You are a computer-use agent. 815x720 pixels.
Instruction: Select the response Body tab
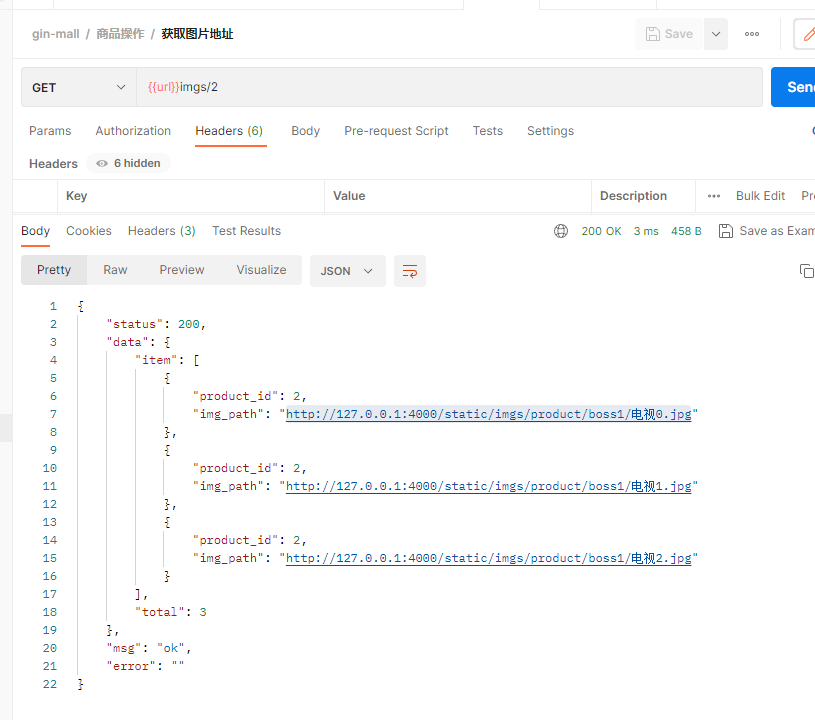tap(35, 231)
